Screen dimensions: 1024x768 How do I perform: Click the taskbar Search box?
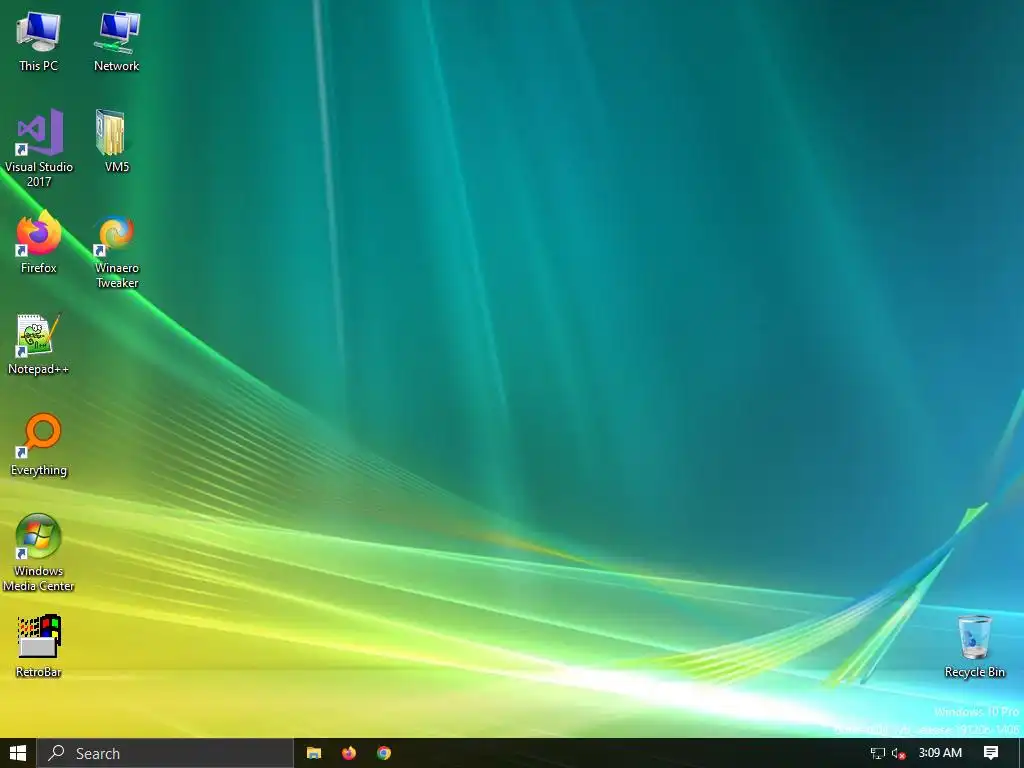(x=165, y=753)
